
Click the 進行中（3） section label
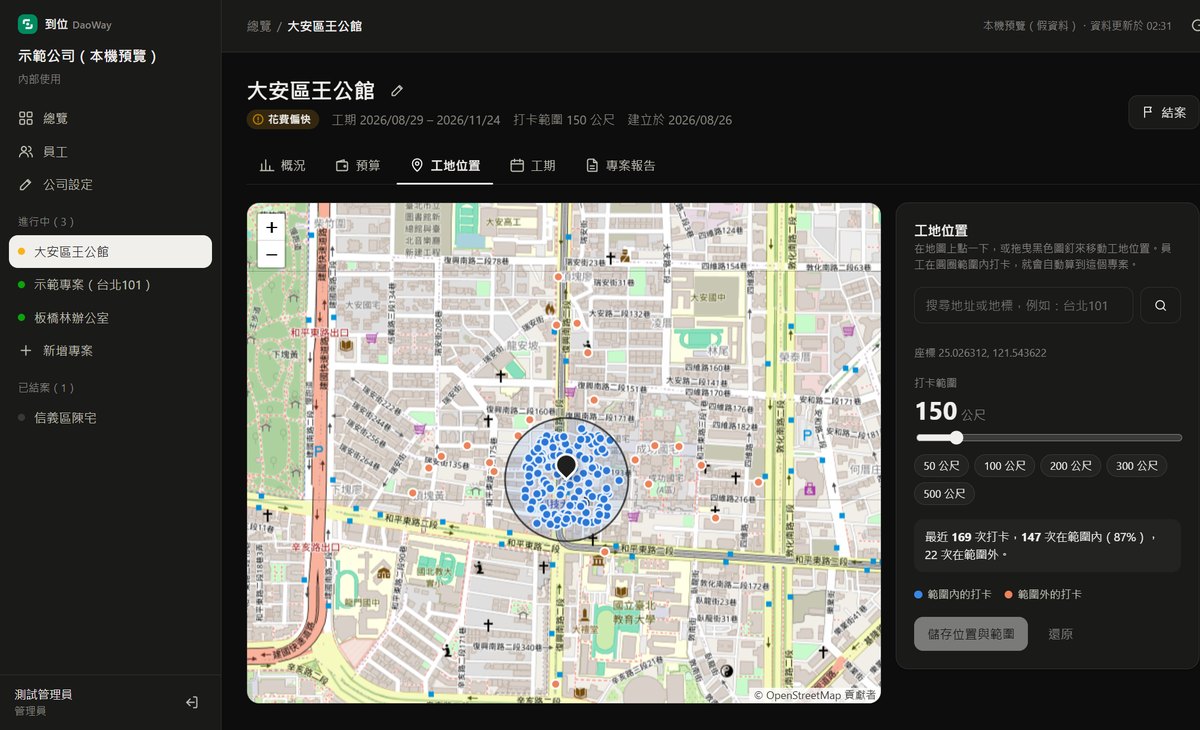pyautogui.click(x=46, y=221)
